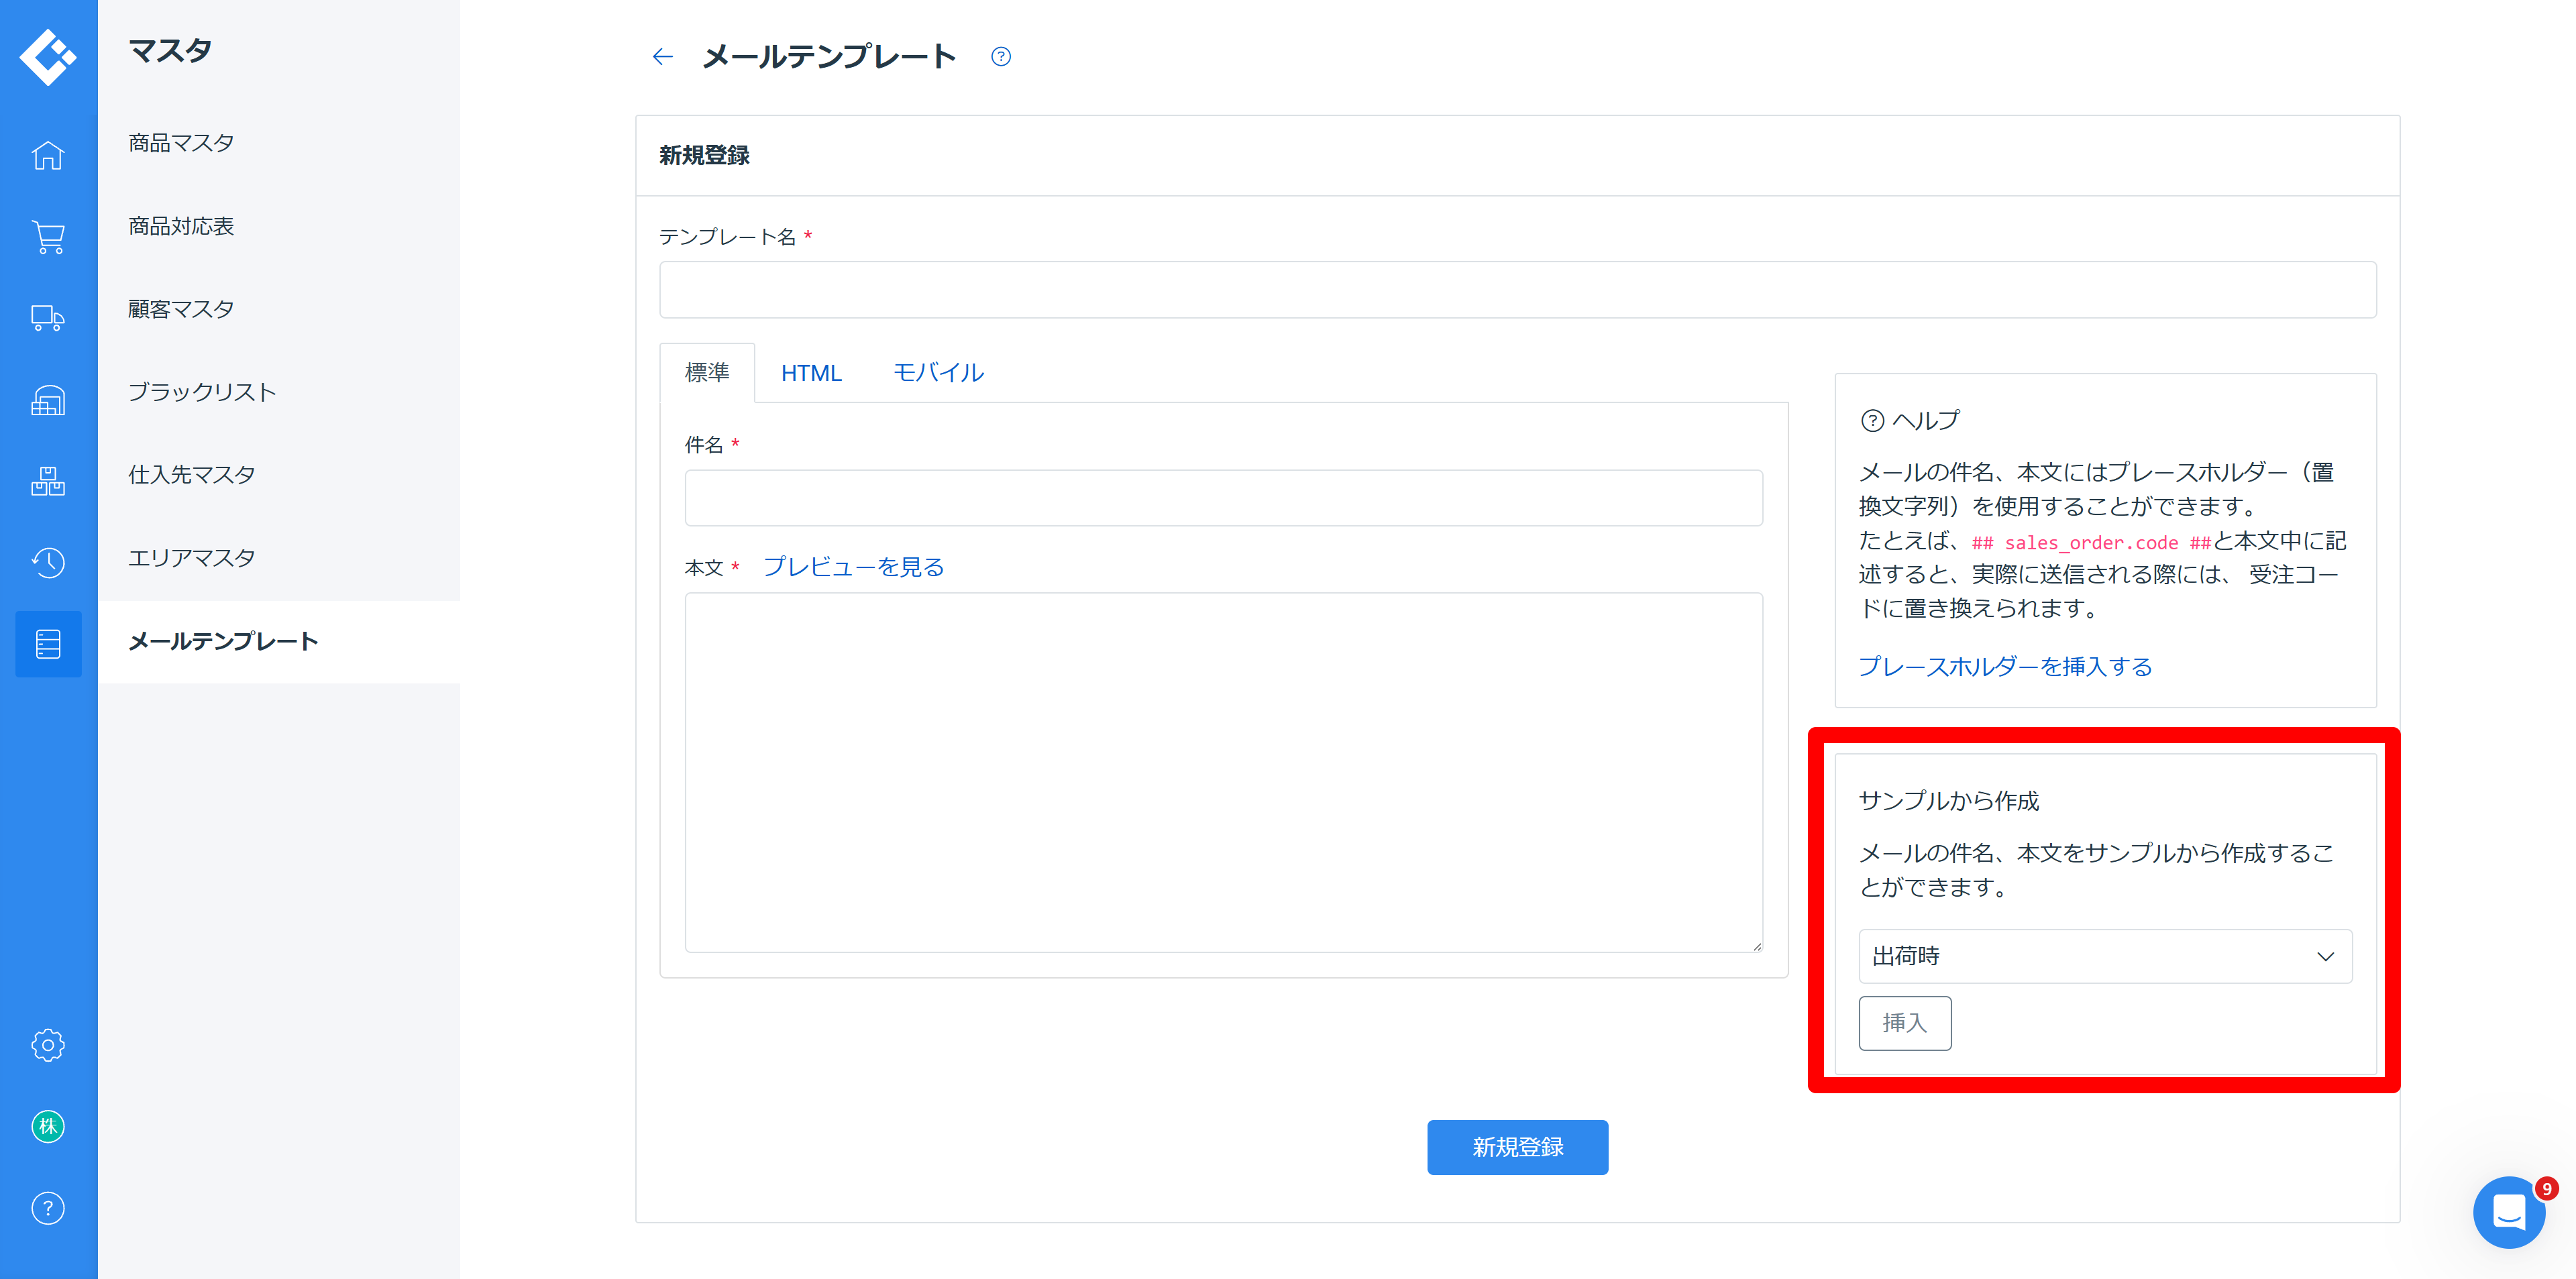2576x1279 pixels.
Task: Open 仕入先マスタ in the master menu
Action: coord(192,475)
